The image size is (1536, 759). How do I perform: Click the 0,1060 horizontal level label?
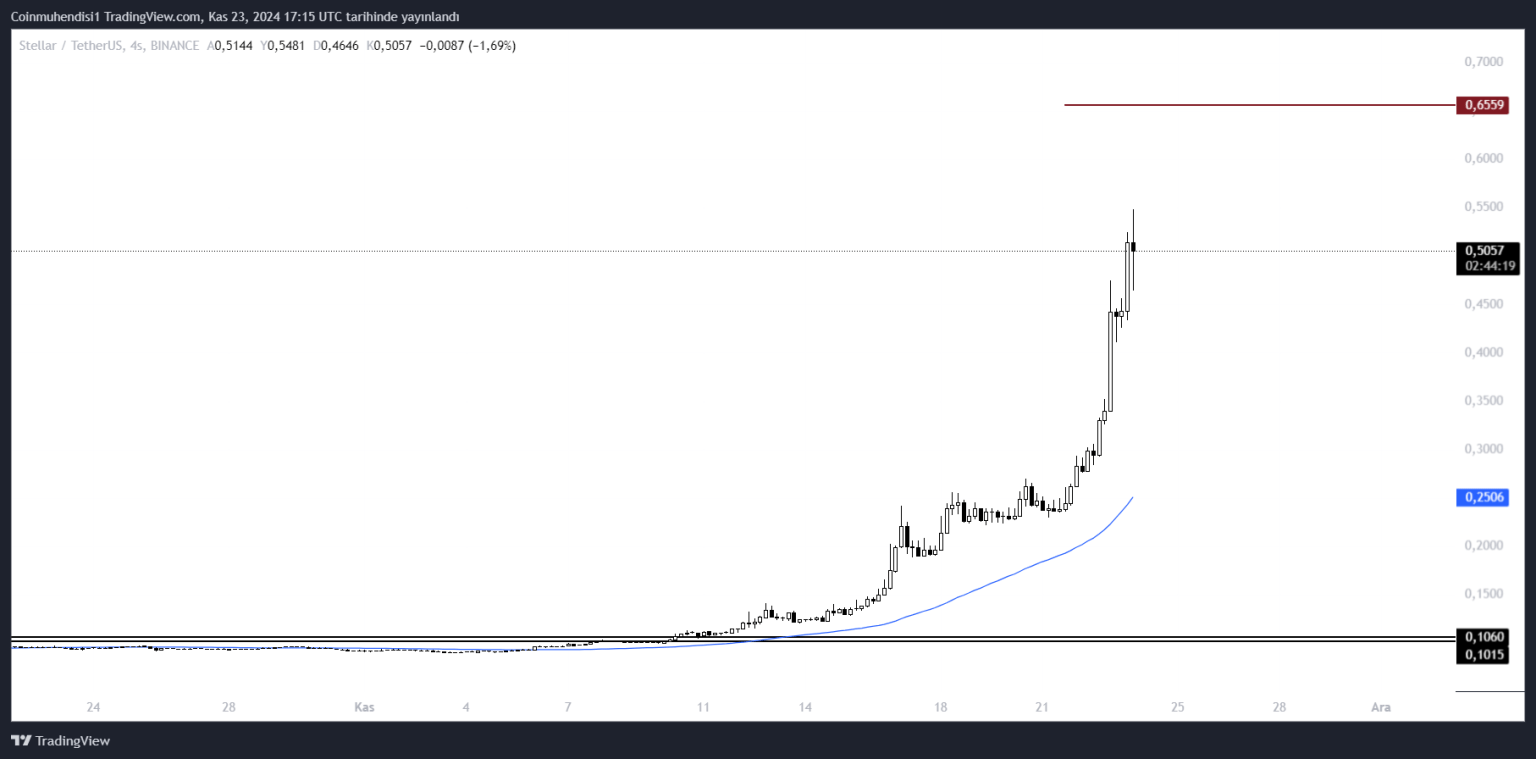(x=1485, y=636)
